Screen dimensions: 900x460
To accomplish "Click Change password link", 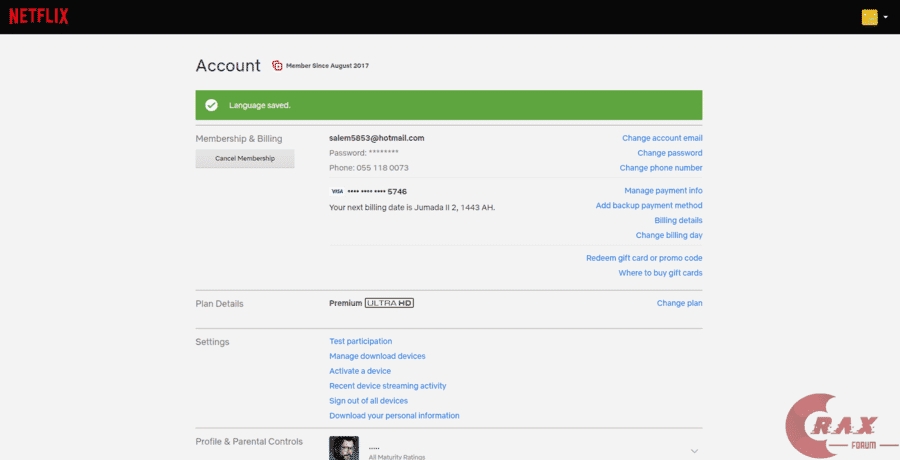I will [670, 153].
